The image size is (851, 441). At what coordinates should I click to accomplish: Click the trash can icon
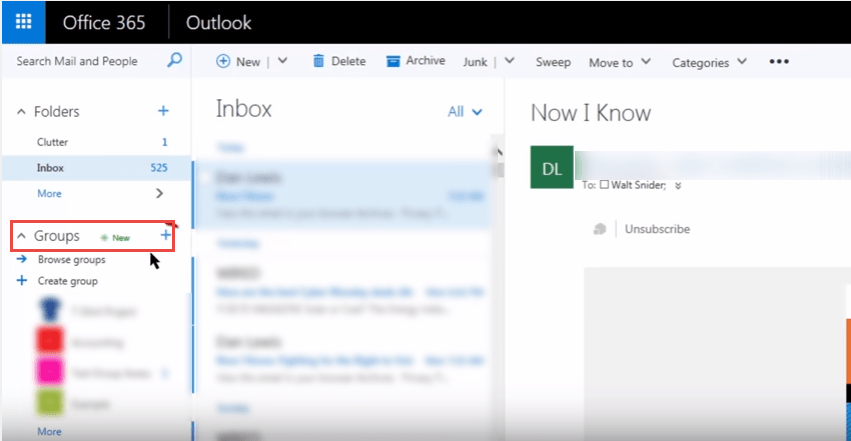[319, 61]
